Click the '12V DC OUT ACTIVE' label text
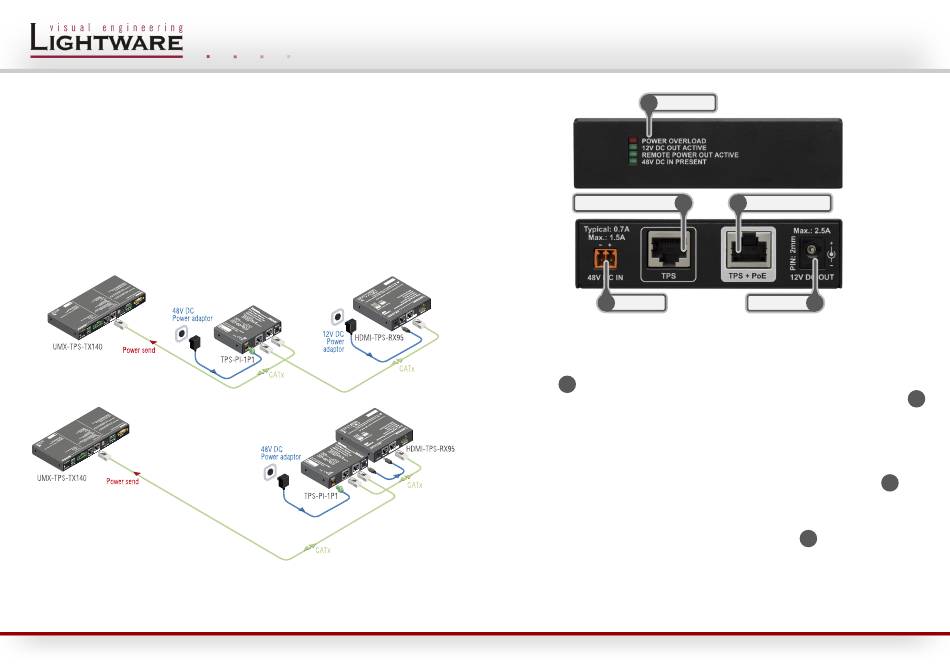 coord(674,148)
